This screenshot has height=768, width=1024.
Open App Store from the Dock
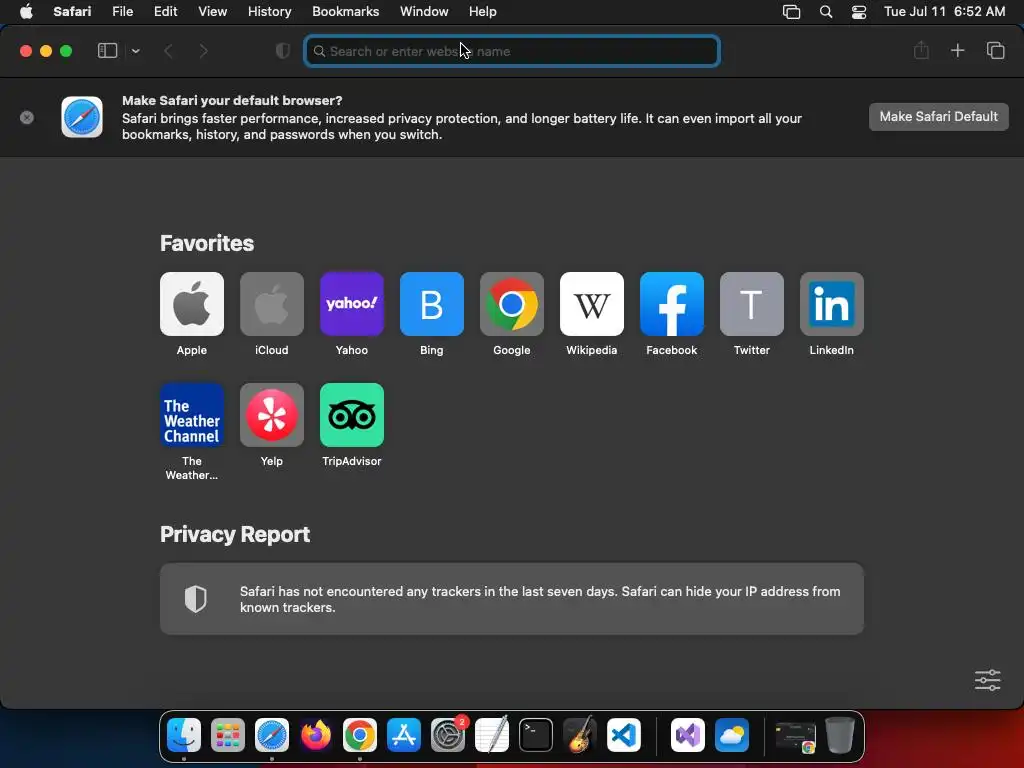(x=404, y=735)
